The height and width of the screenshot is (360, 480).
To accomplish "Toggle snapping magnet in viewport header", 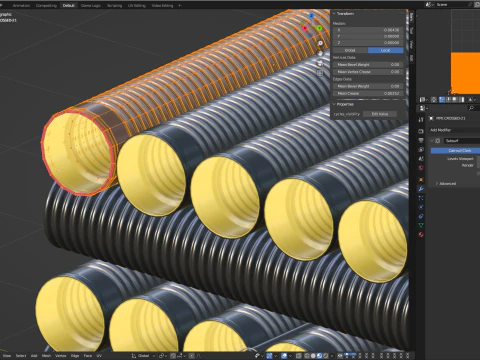I will point(173,356).
